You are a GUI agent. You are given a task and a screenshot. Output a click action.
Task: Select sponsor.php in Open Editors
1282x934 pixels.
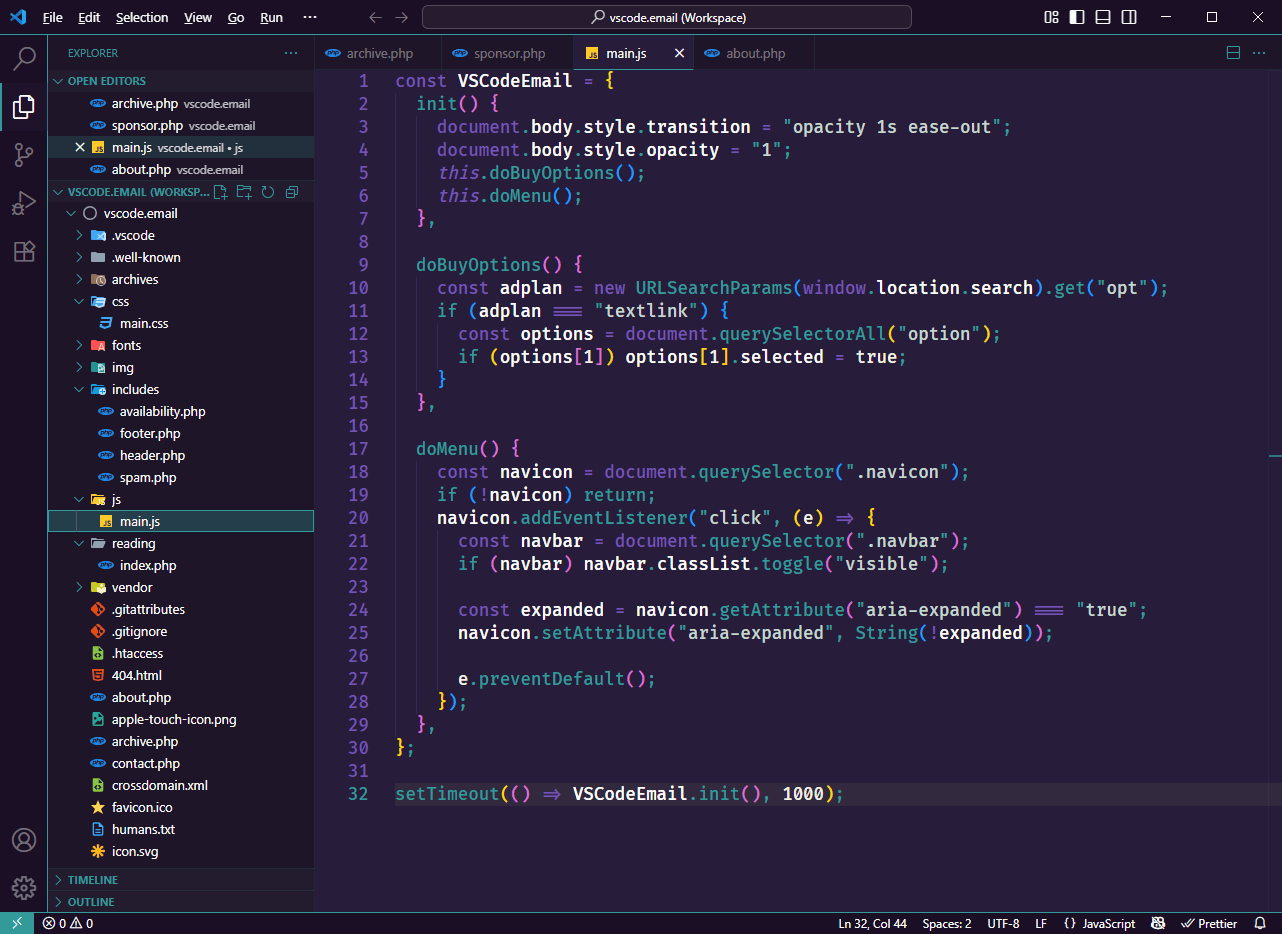click(x=181, y=125)
